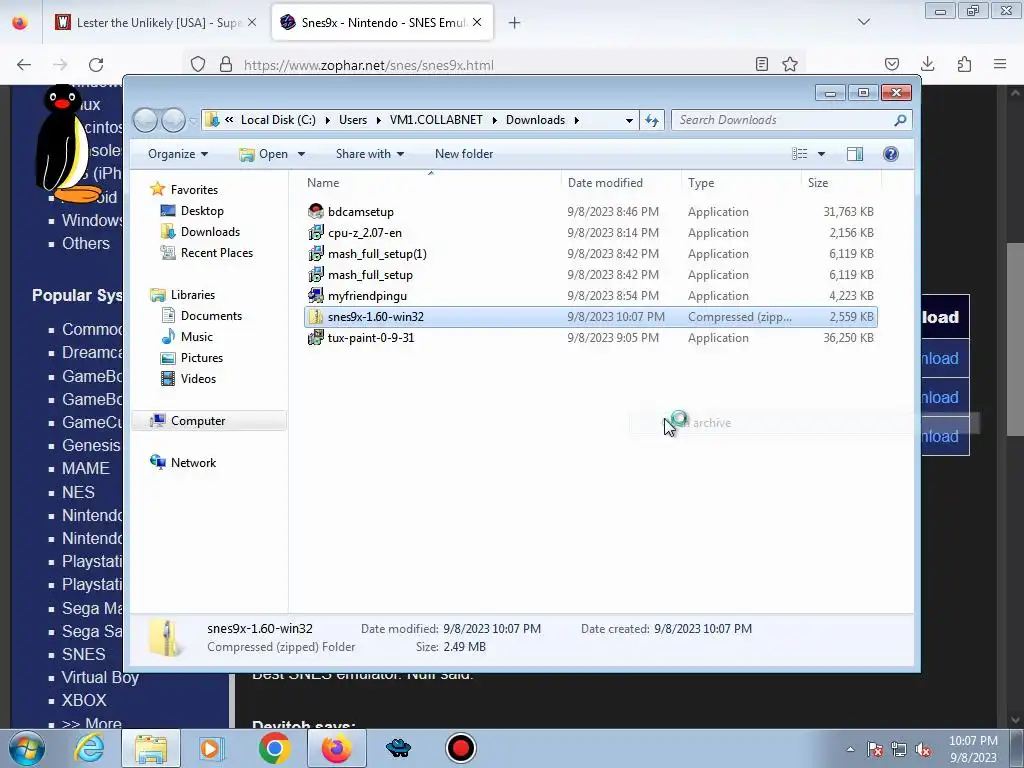Click Explorer back navigation button
This screenshot has width=1024, height=768.
[x=146, y=120]
